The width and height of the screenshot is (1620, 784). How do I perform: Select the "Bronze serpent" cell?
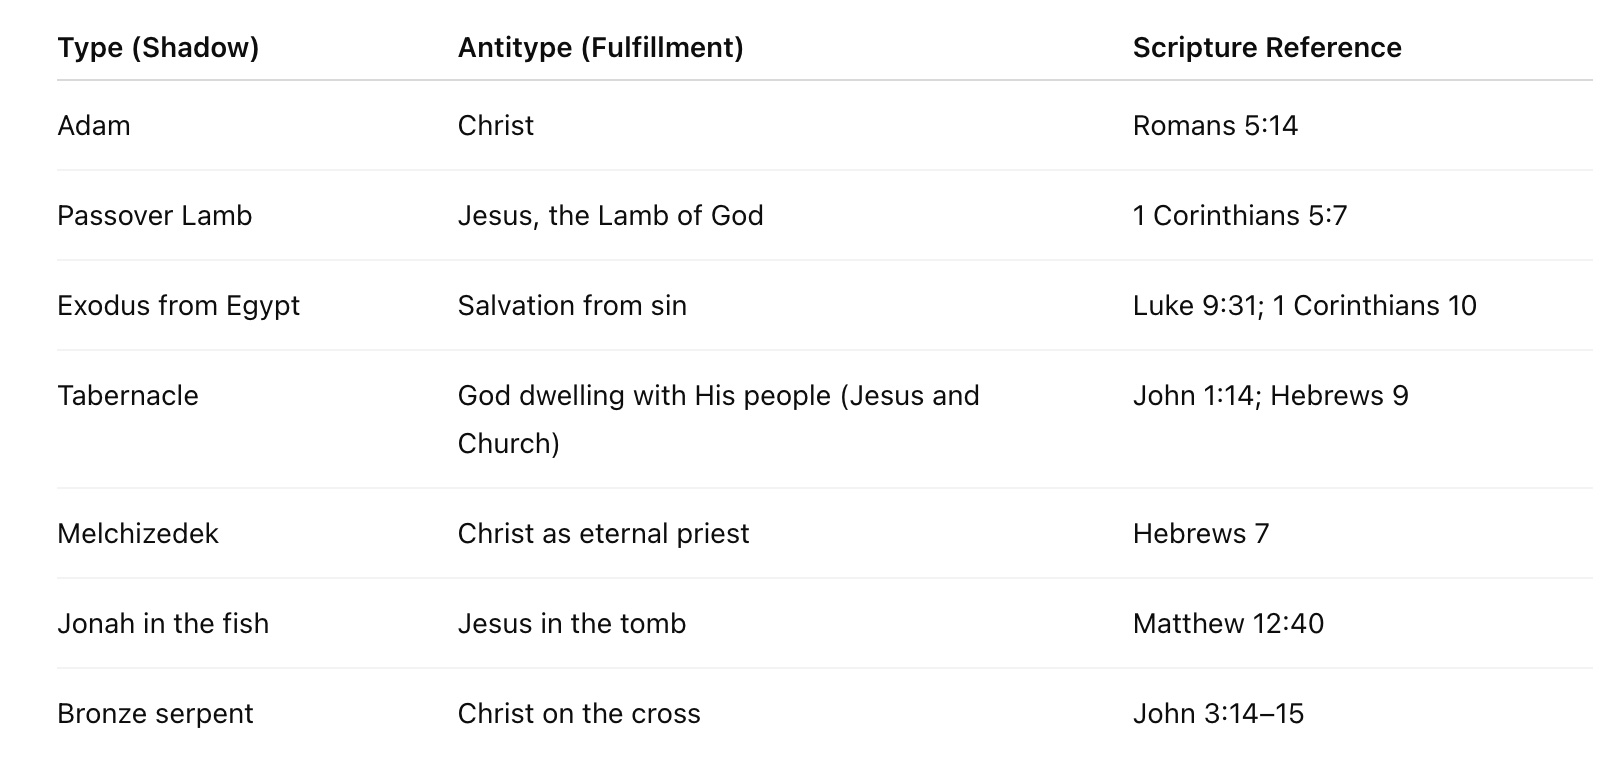click(155, 714)
